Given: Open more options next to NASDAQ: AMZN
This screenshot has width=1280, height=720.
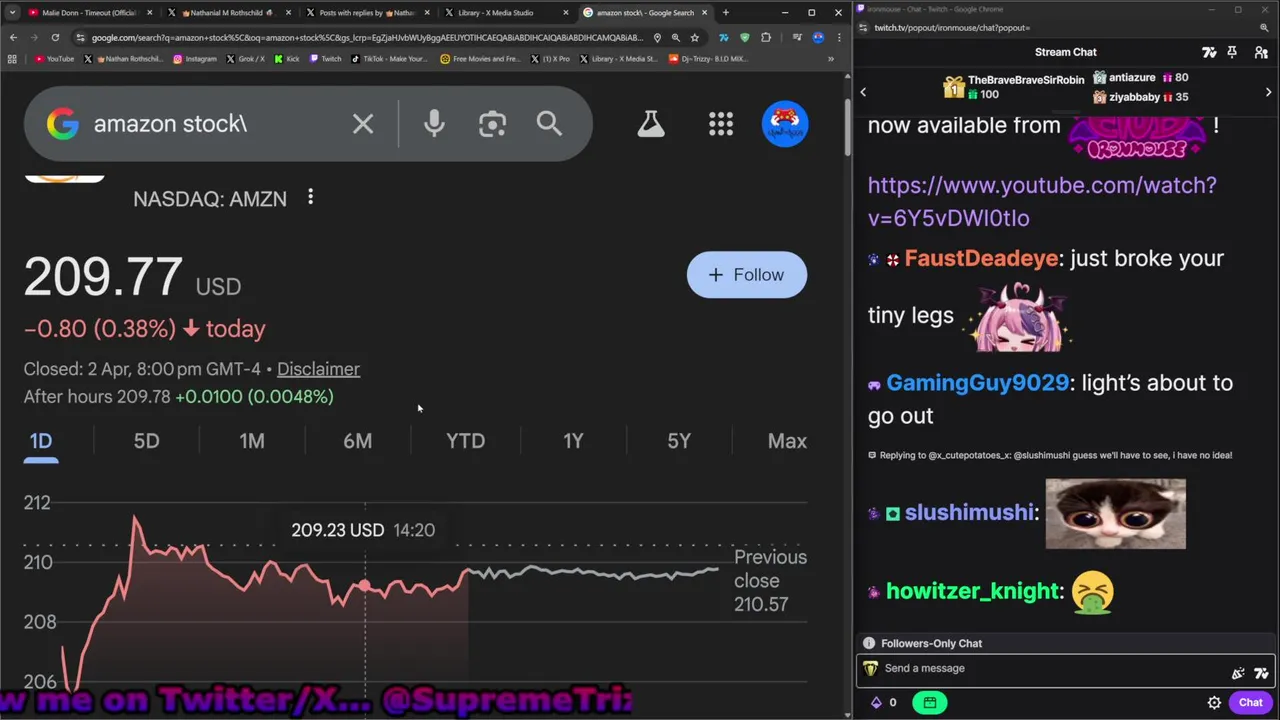Looking at the screenshot, I should pos(310,197).
